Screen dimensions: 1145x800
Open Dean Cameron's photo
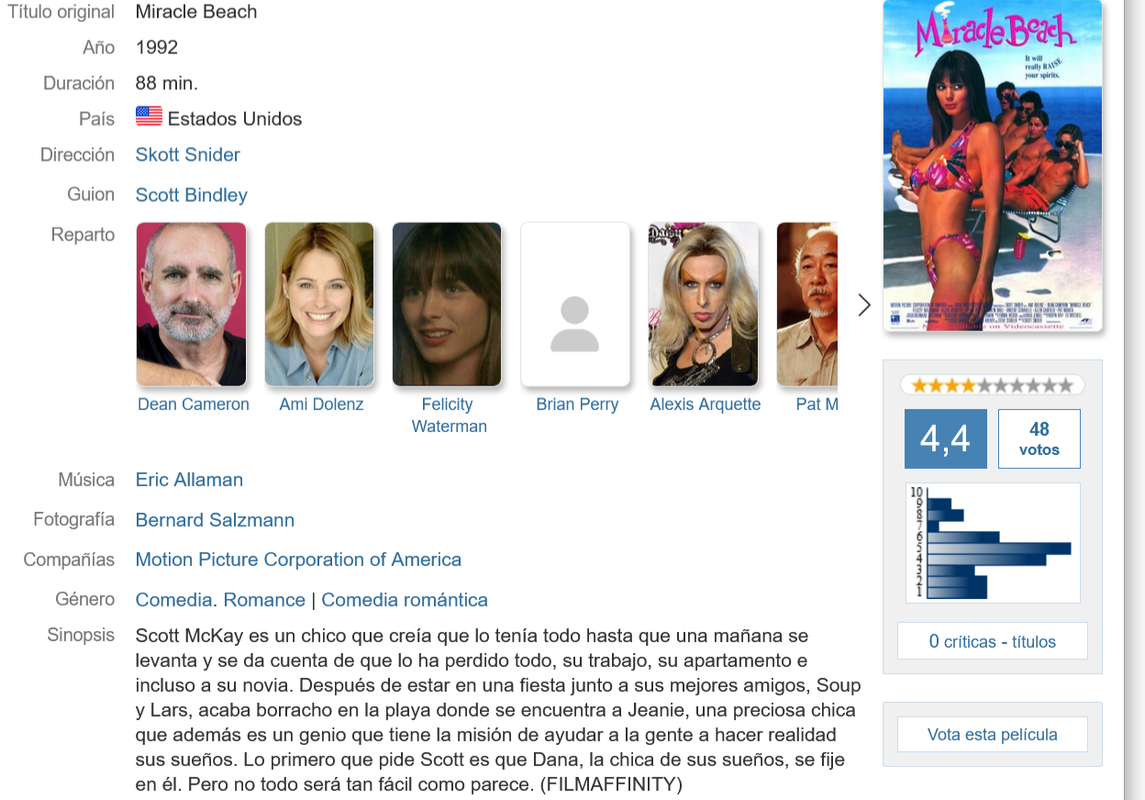[x=191, y=304]
